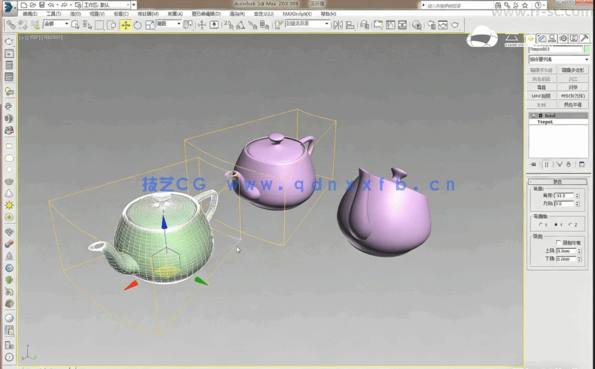Image resolution: width=595 pixels, height=369 pixels.
Task: Activate the Select and Scale tool
Action: click(x=150, y=25)
